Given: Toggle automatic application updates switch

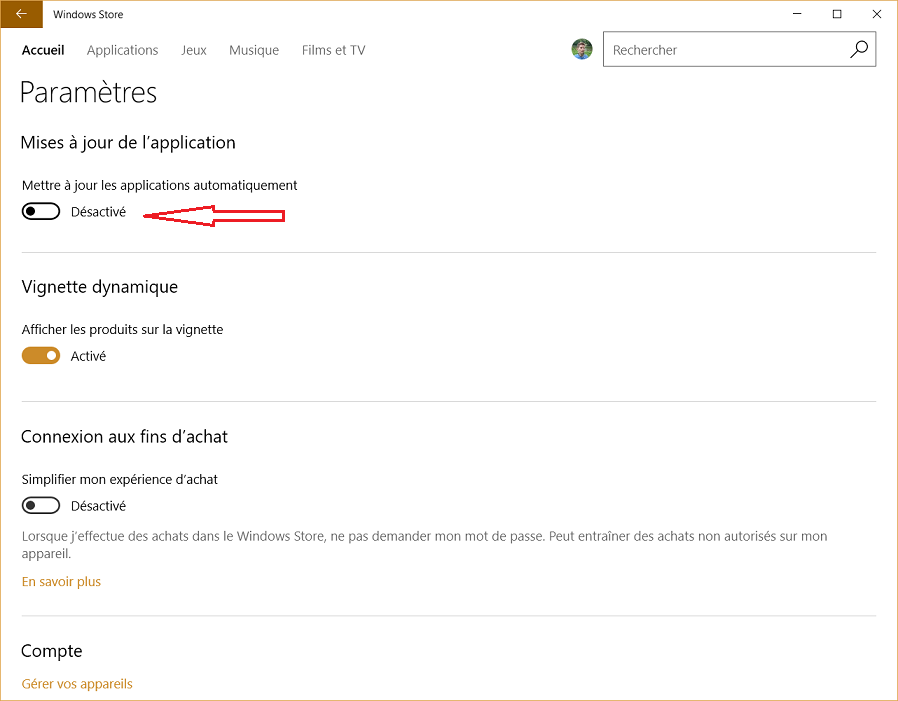Looking at the screenshot, I should click(x=41, y=211).
